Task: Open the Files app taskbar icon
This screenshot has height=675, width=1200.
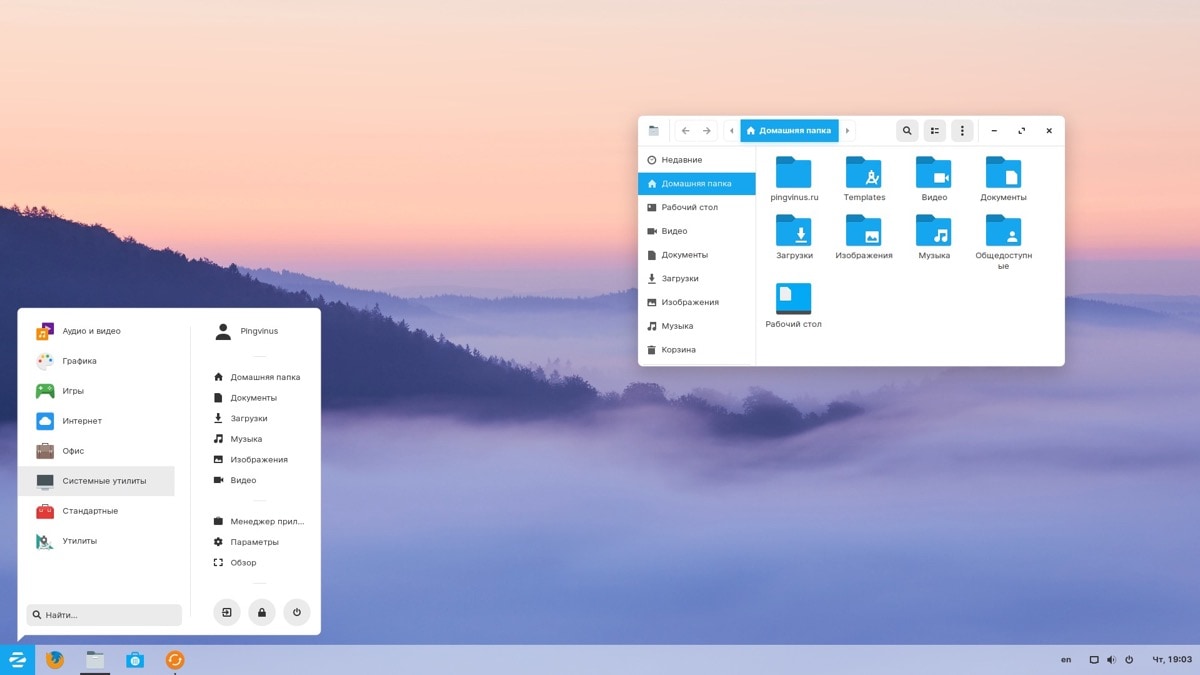Action: tap(95, 660)
